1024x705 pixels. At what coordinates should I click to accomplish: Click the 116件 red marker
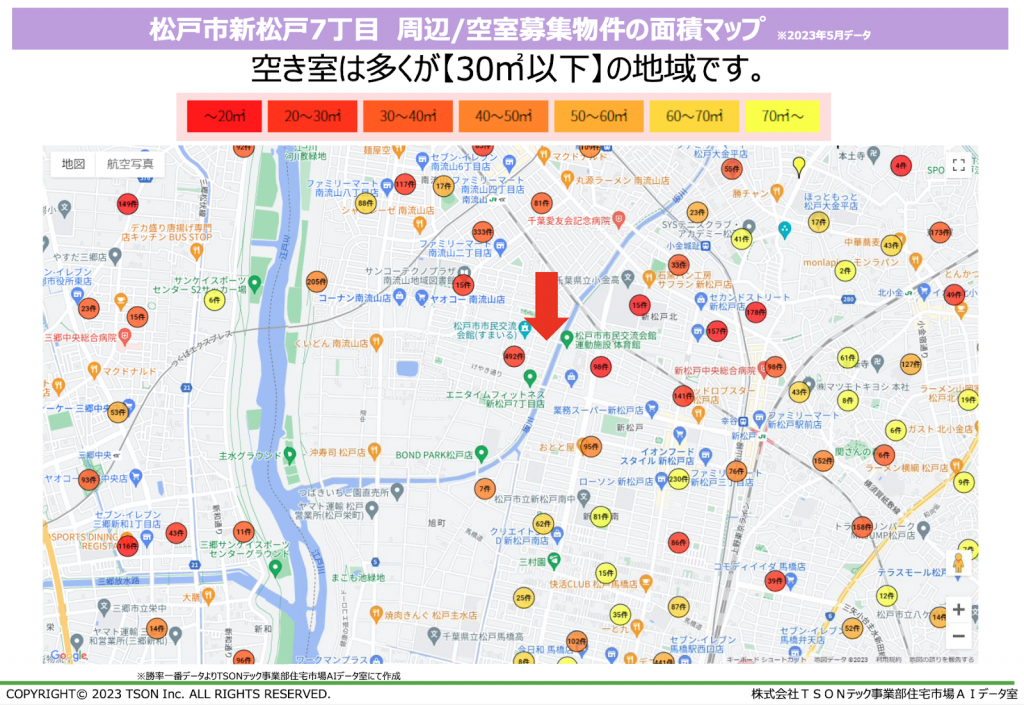click(127, 546)
